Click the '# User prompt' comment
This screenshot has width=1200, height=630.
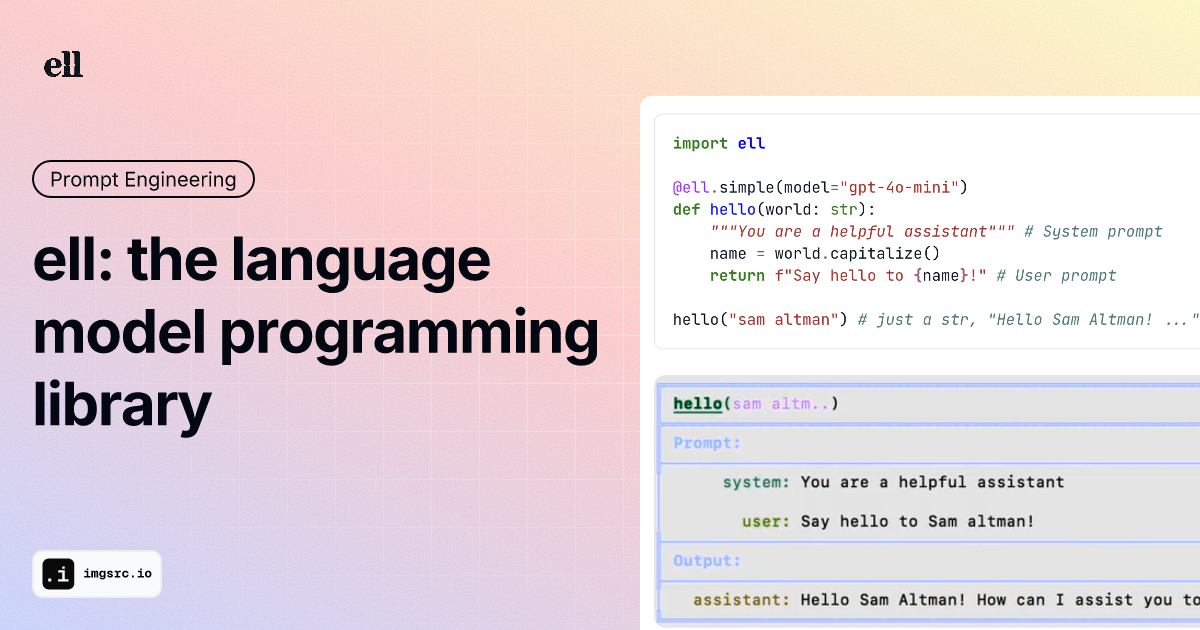click(x=1056, y=275)
